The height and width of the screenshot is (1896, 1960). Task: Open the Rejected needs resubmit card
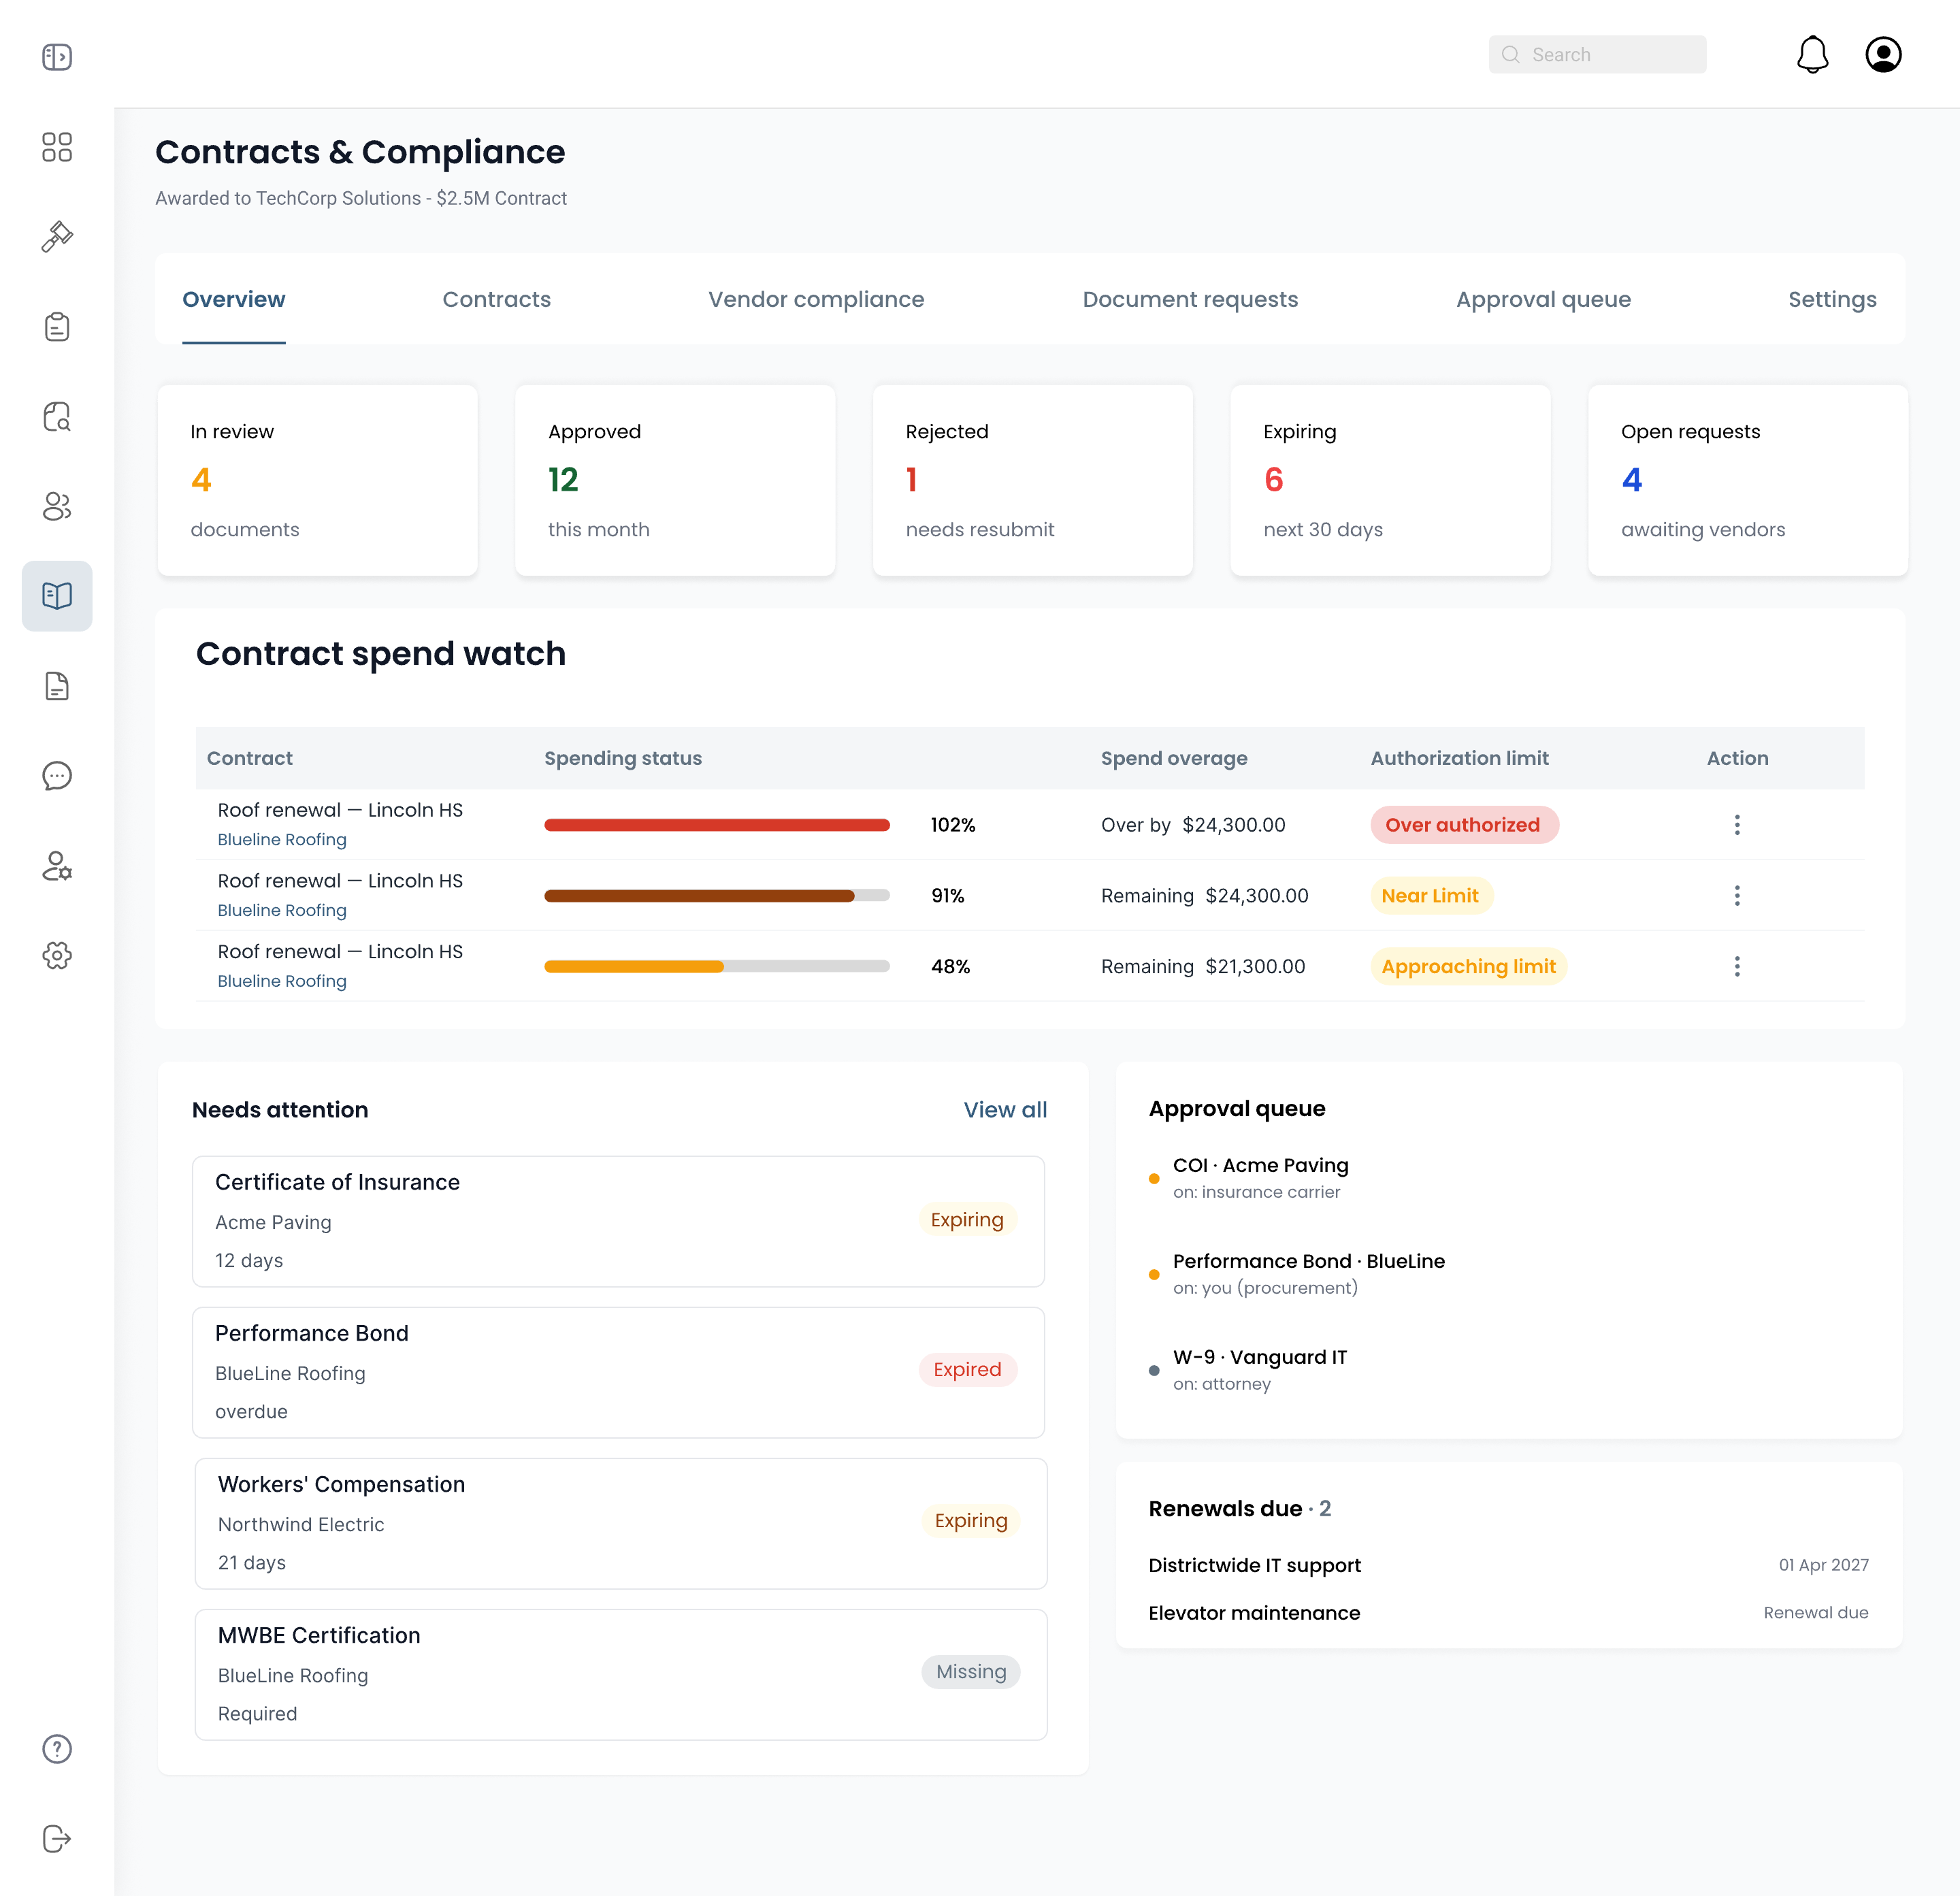(1033, 481)
